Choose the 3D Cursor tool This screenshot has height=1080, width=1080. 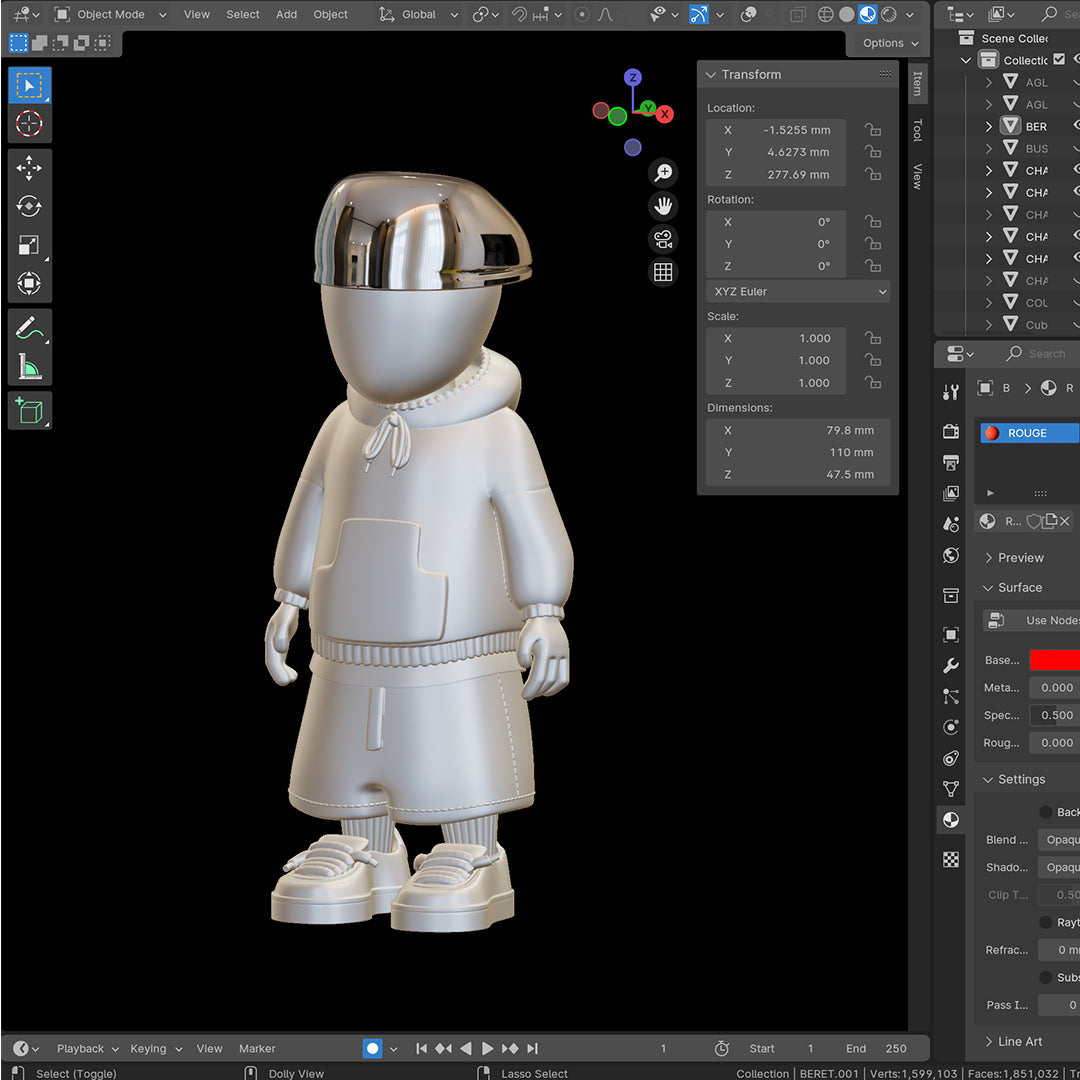29,124
